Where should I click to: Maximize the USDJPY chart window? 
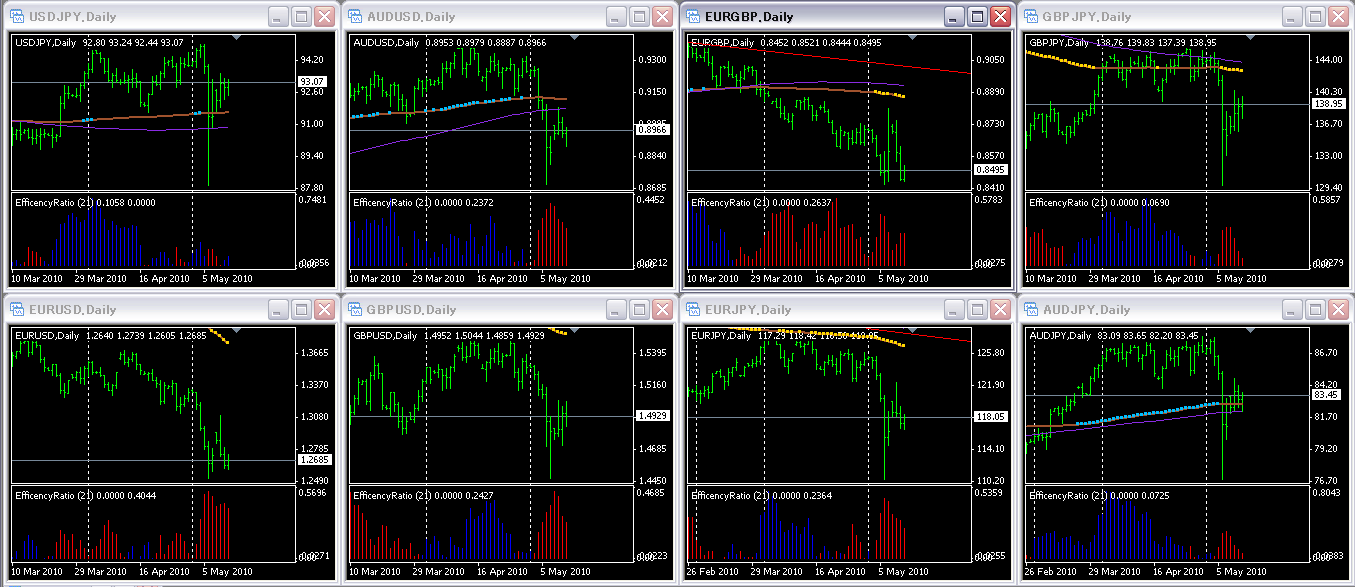click(301, 17)
